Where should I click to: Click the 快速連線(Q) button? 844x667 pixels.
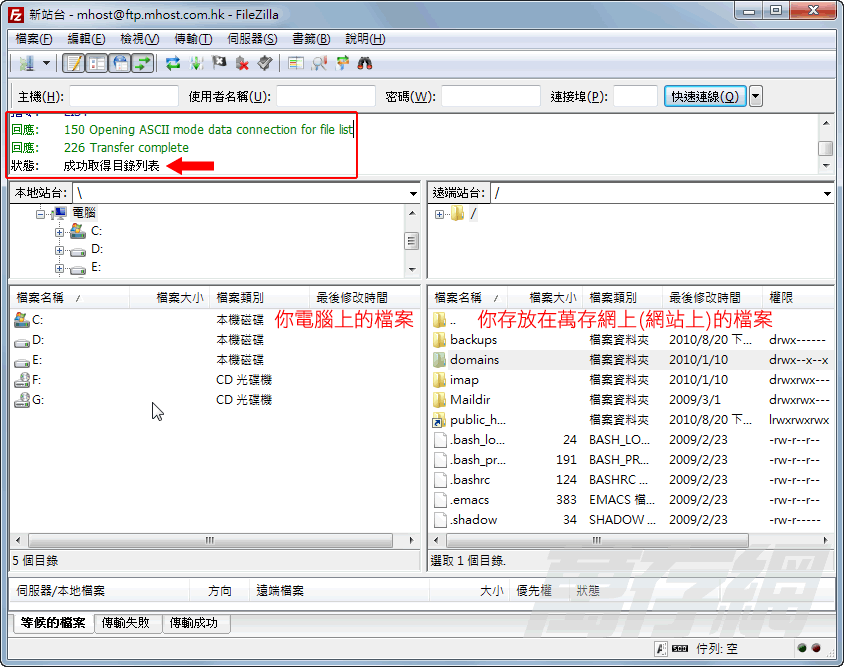705,96
